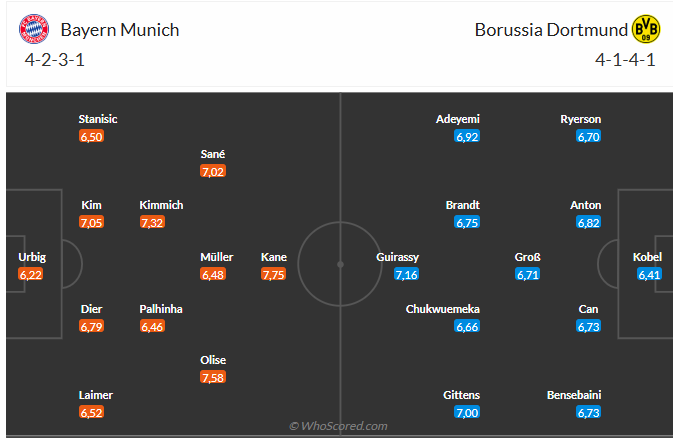Viewport: 673px width, 438px height.
Task: Click Groß's 6,71 rating badge
Action: click(528, 274)
